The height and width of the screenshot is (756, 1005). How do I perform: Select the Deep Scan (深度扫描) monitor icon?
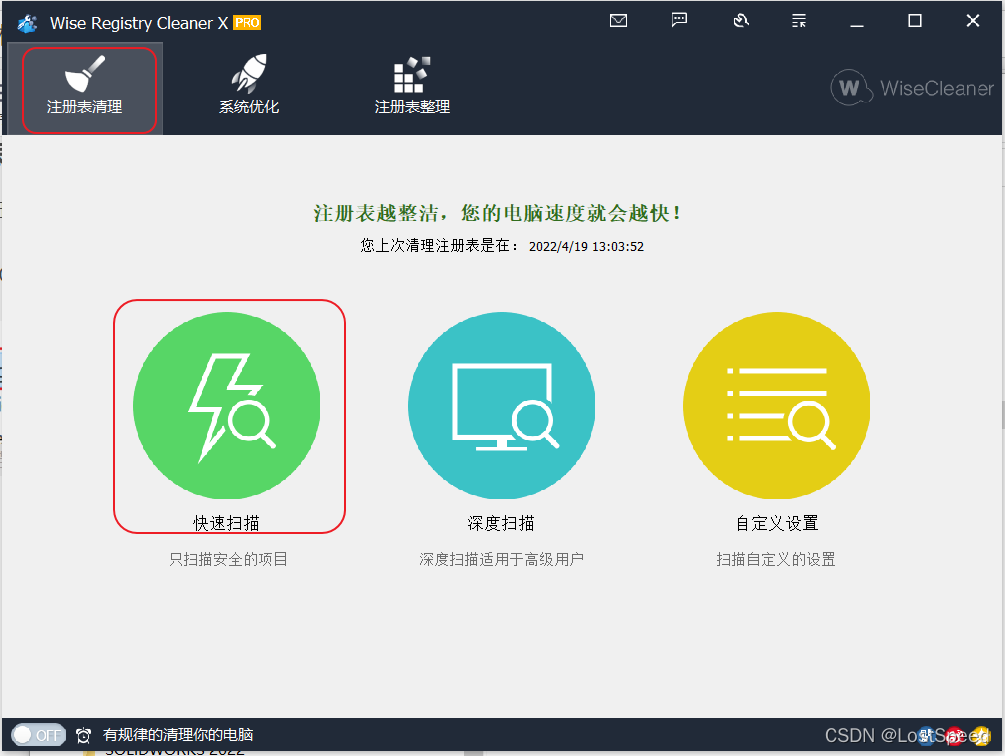click(501, 405)
